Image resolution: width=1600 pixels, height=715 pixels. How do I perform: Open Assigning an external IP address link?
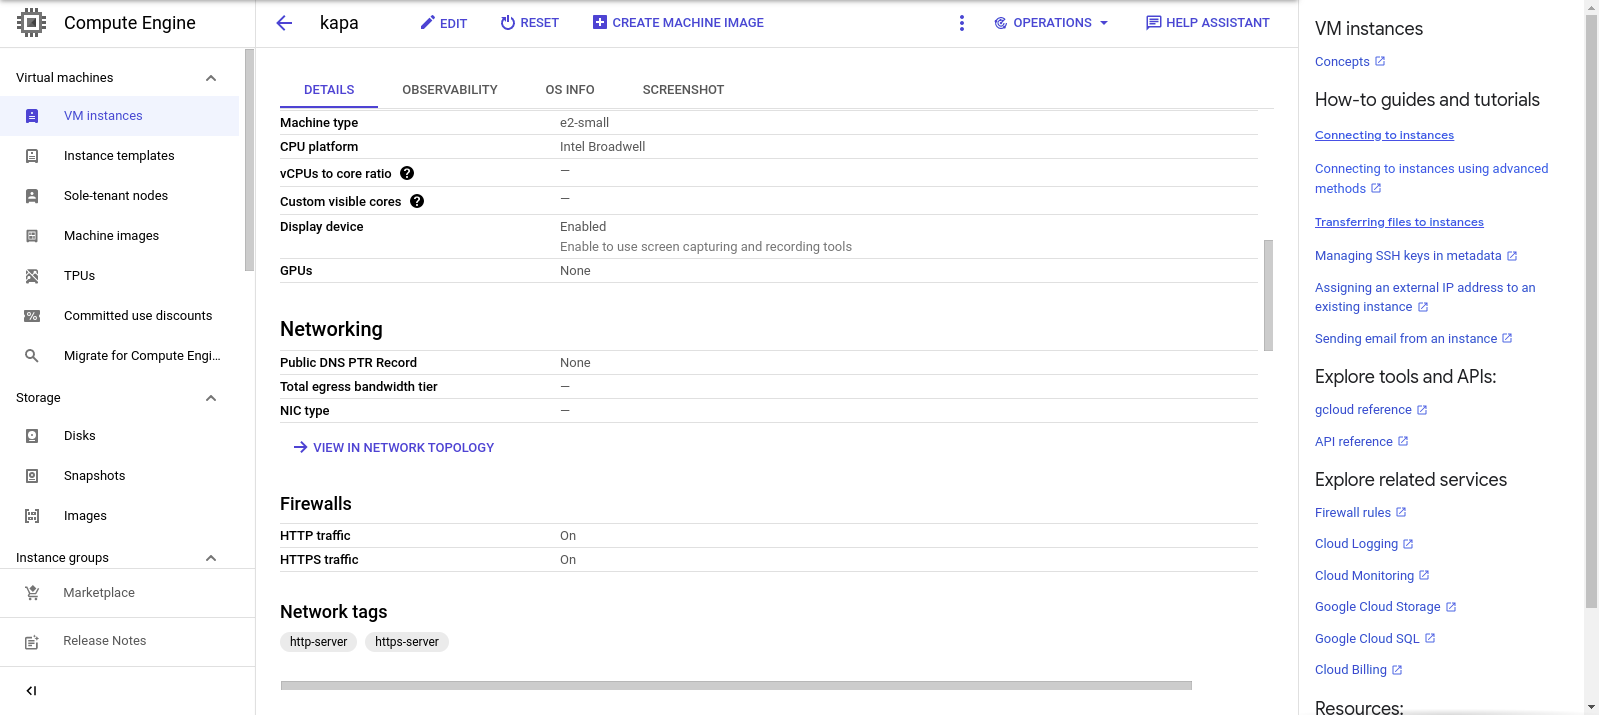coord(1425,297)
